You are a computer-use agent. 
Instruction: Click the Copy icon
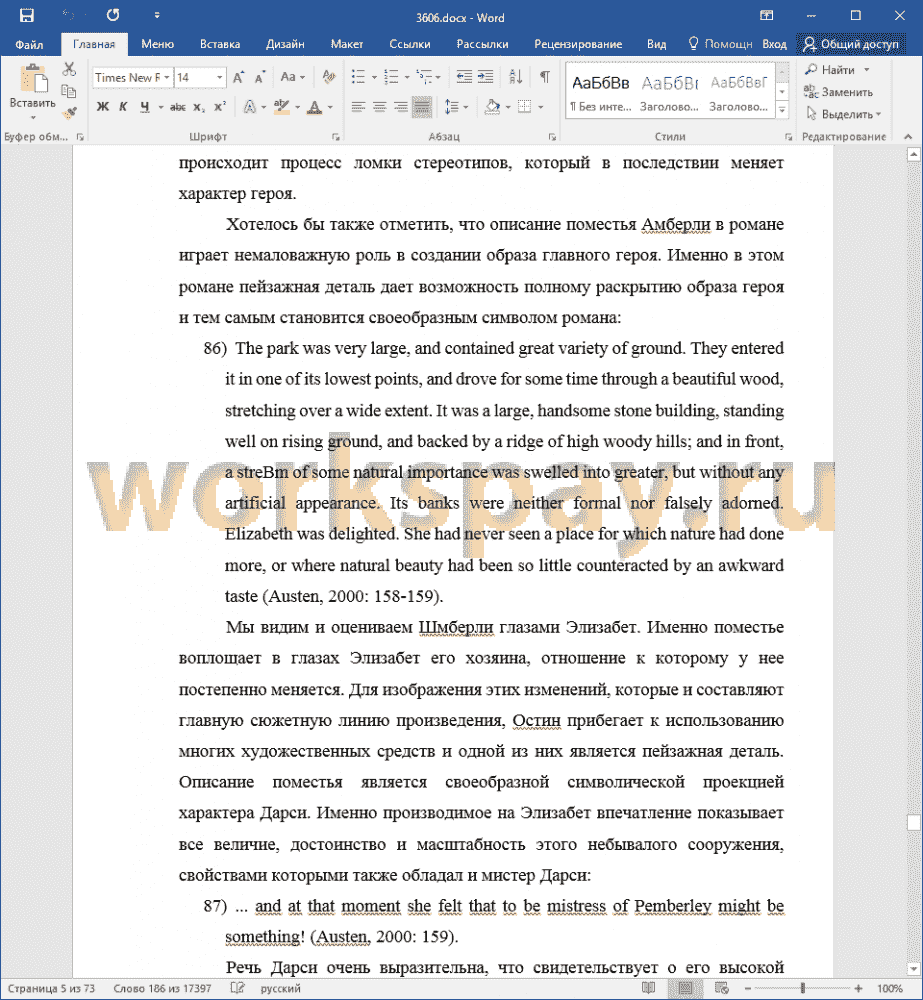click(69, 91)
